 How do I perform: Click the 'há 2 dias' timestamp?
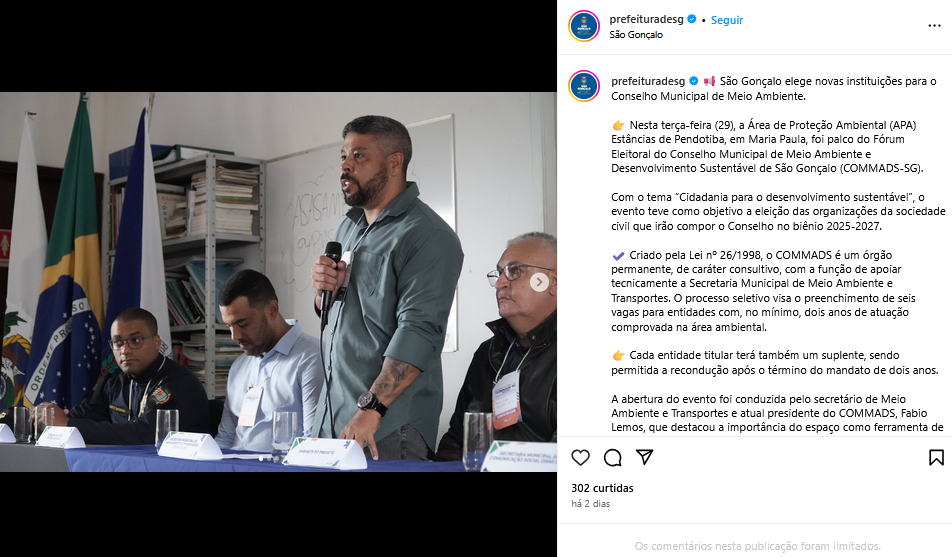click(x=590, y=504)
